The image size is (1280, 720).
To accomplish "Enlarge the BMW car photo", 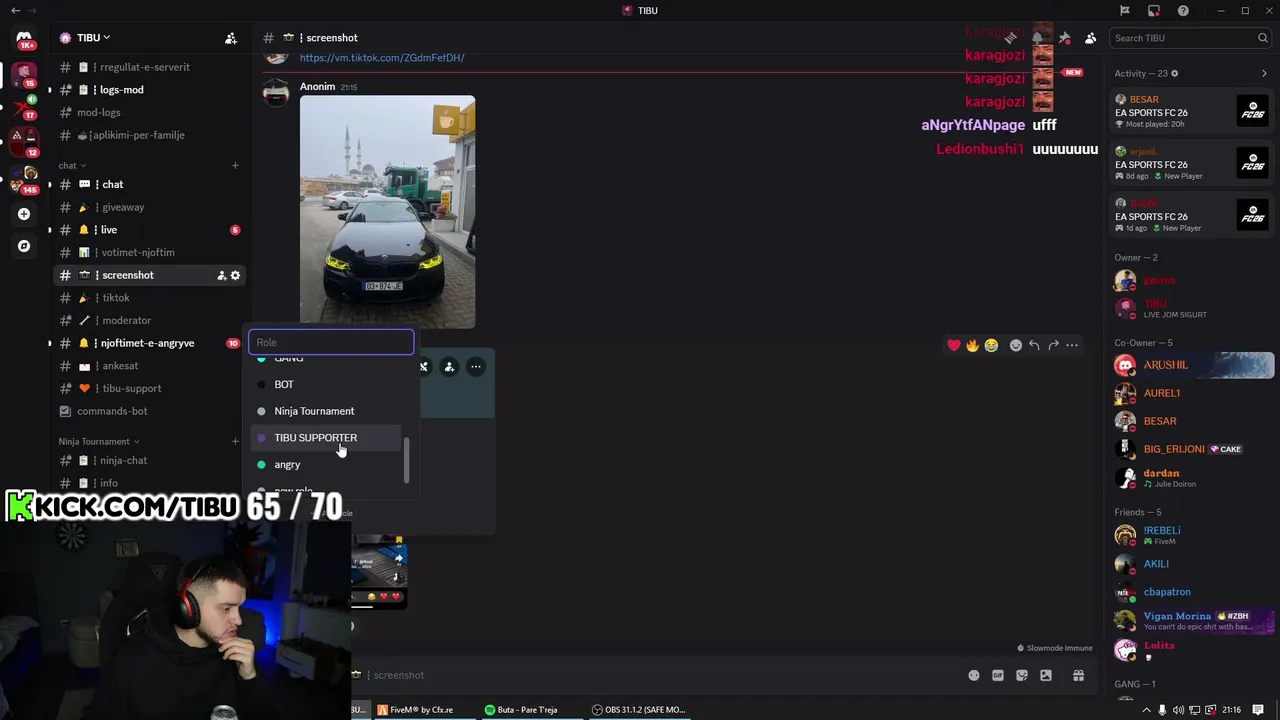I will [x=387, y=211].
